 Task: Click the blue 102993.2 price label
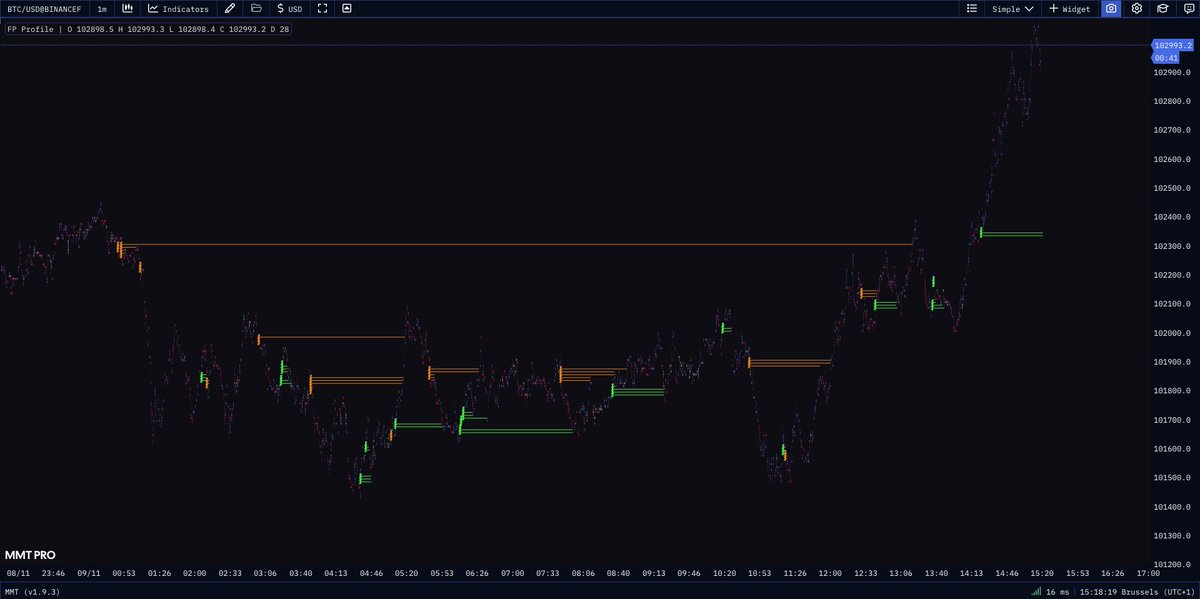tap(1171, 45)
